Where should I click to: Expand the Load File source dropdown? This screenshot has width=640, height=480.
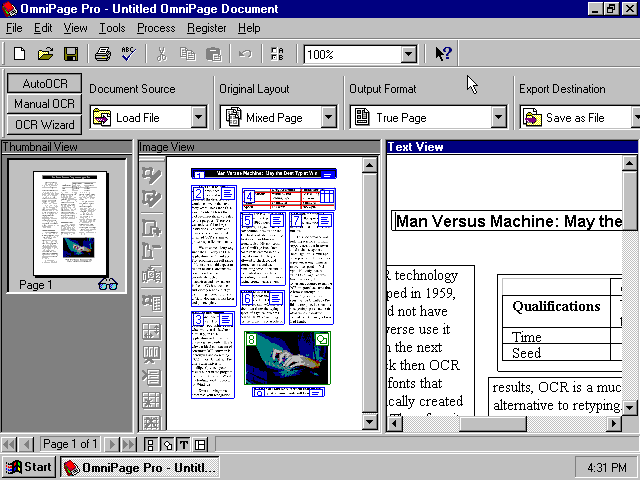pos(198,118)
